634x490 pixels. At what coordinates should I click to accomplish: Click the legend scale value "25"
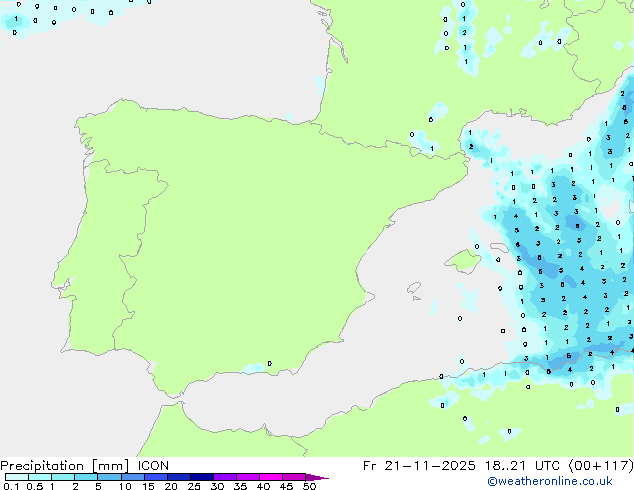tap(194, 486)
